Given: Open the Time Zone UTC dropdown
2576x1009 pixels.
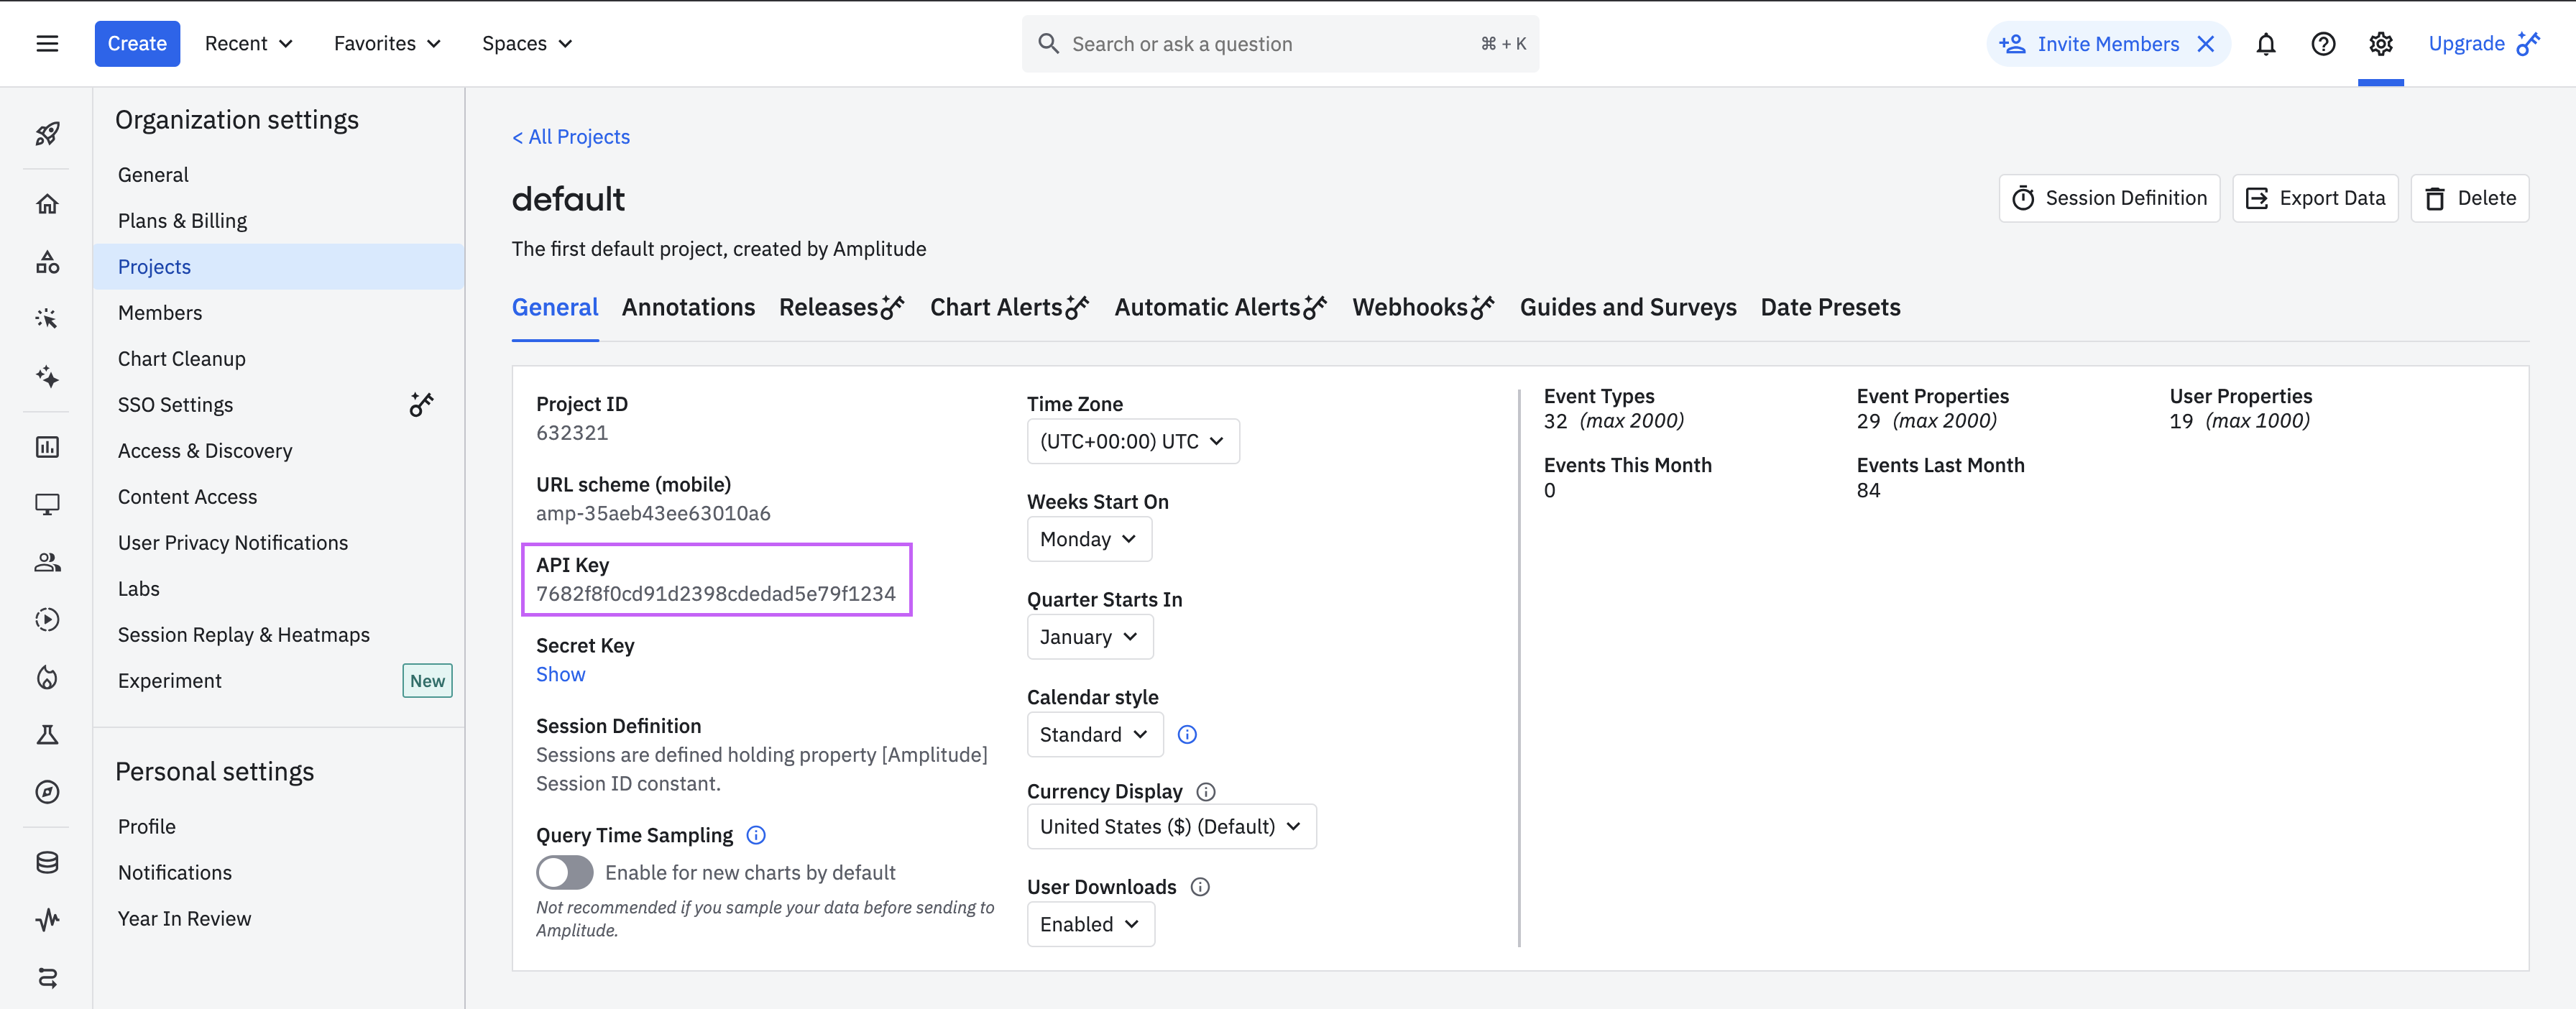Looking at the screenshot, I should 1132,441.
